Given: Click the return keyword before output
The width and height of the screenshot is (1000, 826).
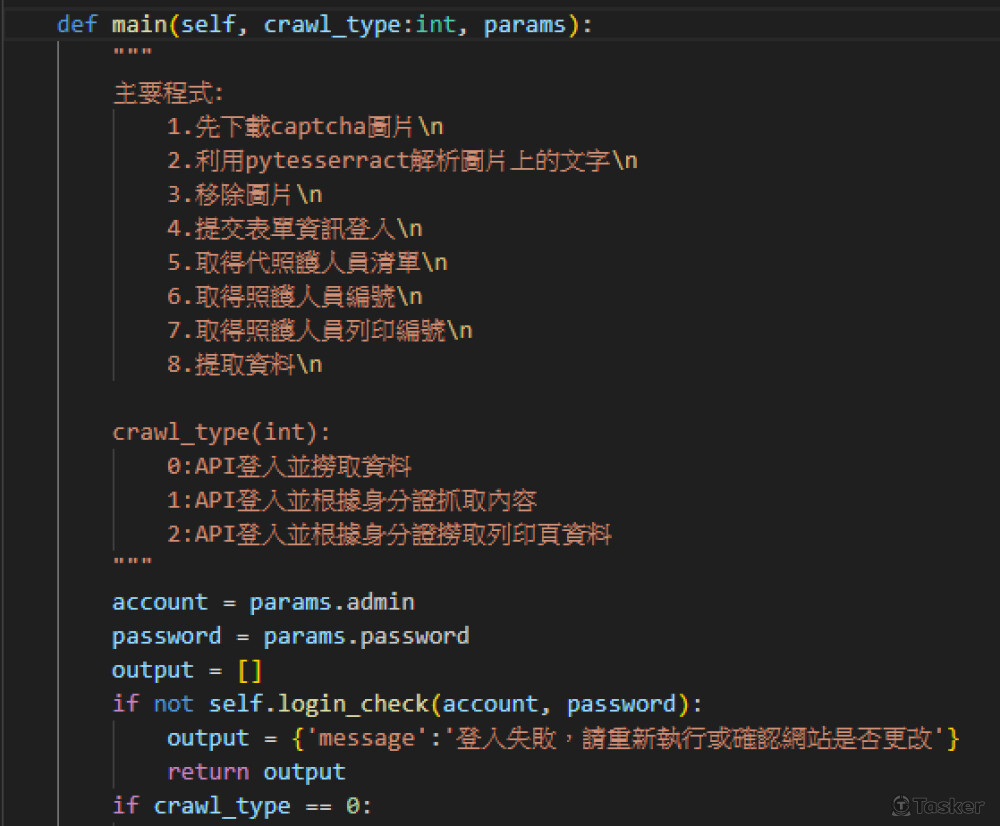Looking at the screenshot, I should (208, 772).
